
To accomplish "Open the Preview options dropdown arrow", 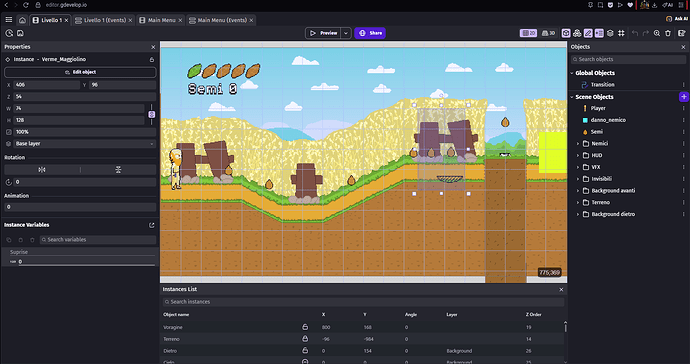I will [x=346, y=33].
